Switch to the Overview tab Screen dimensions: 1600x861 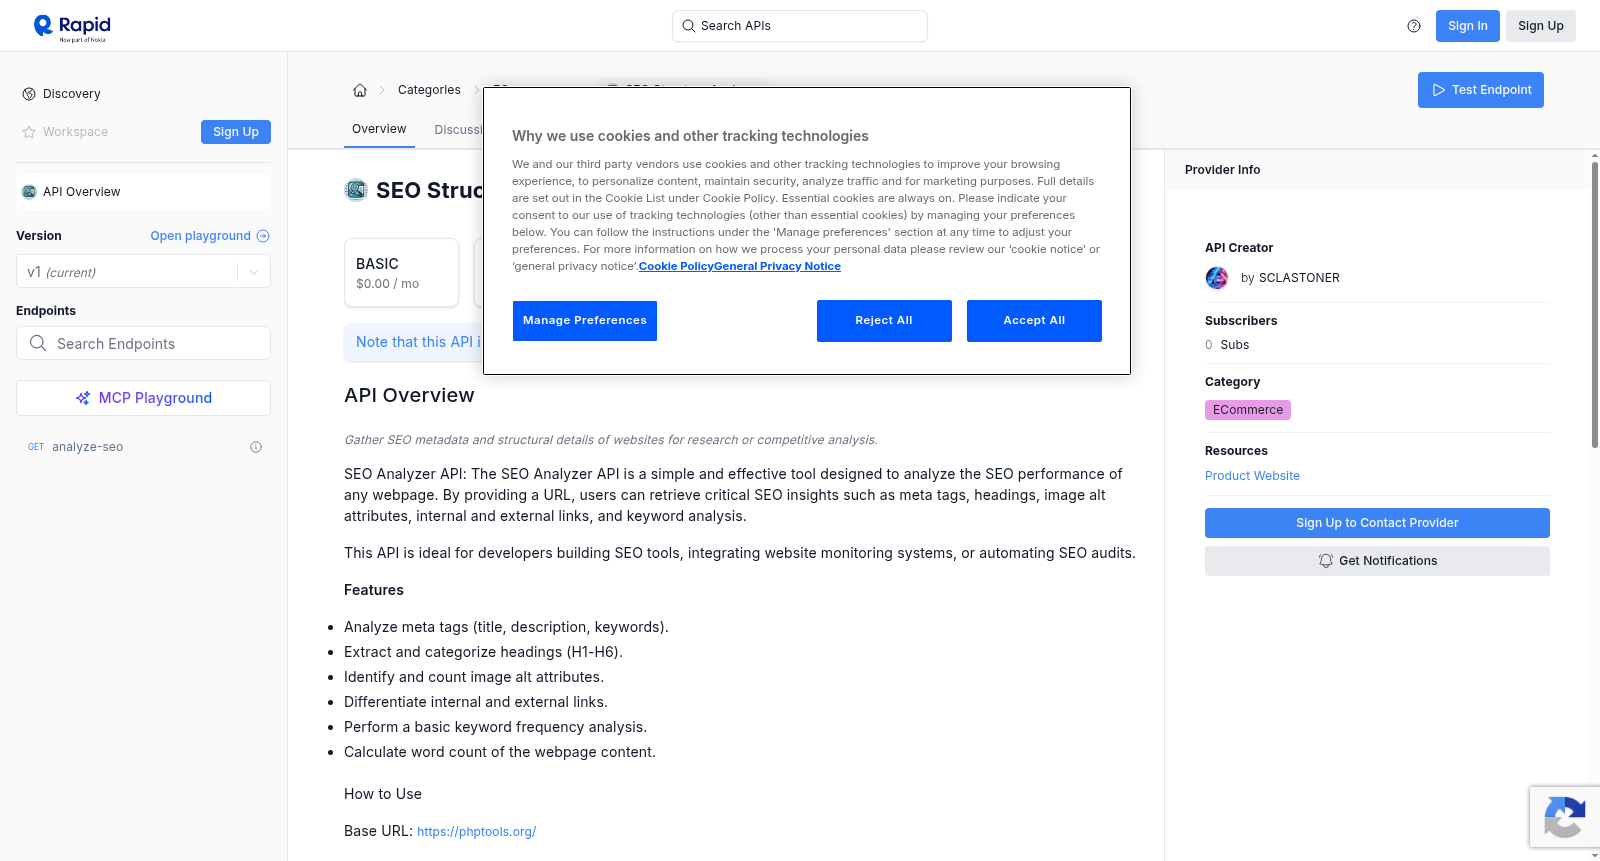pos(379,129)
